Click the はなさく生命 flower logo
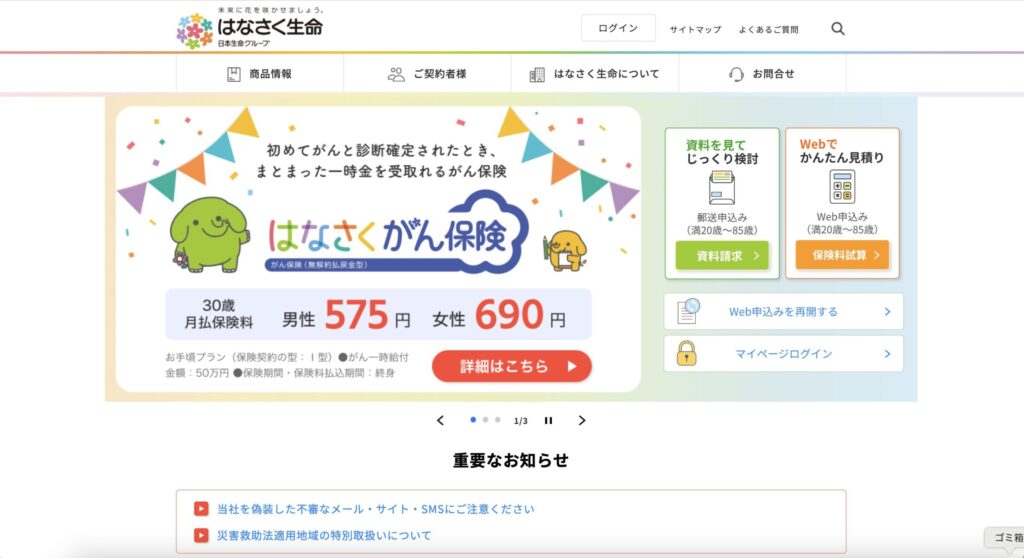This screenshot has height=558, width=1024. [x=195, y=31]
